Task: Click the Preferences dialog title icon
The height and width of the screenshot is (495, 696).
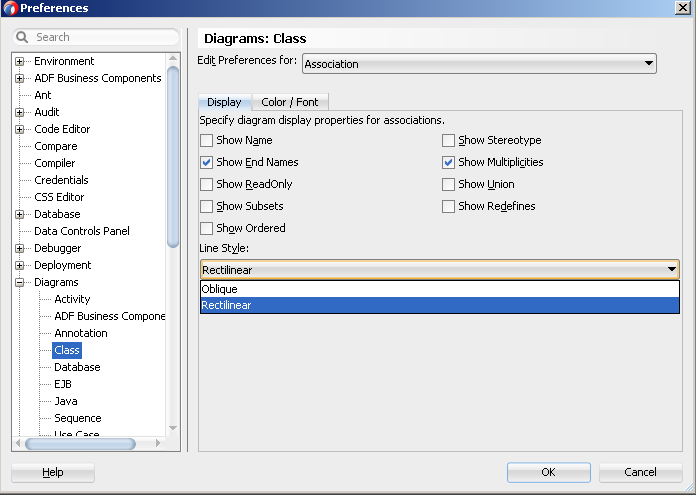Action: [10, 8]
